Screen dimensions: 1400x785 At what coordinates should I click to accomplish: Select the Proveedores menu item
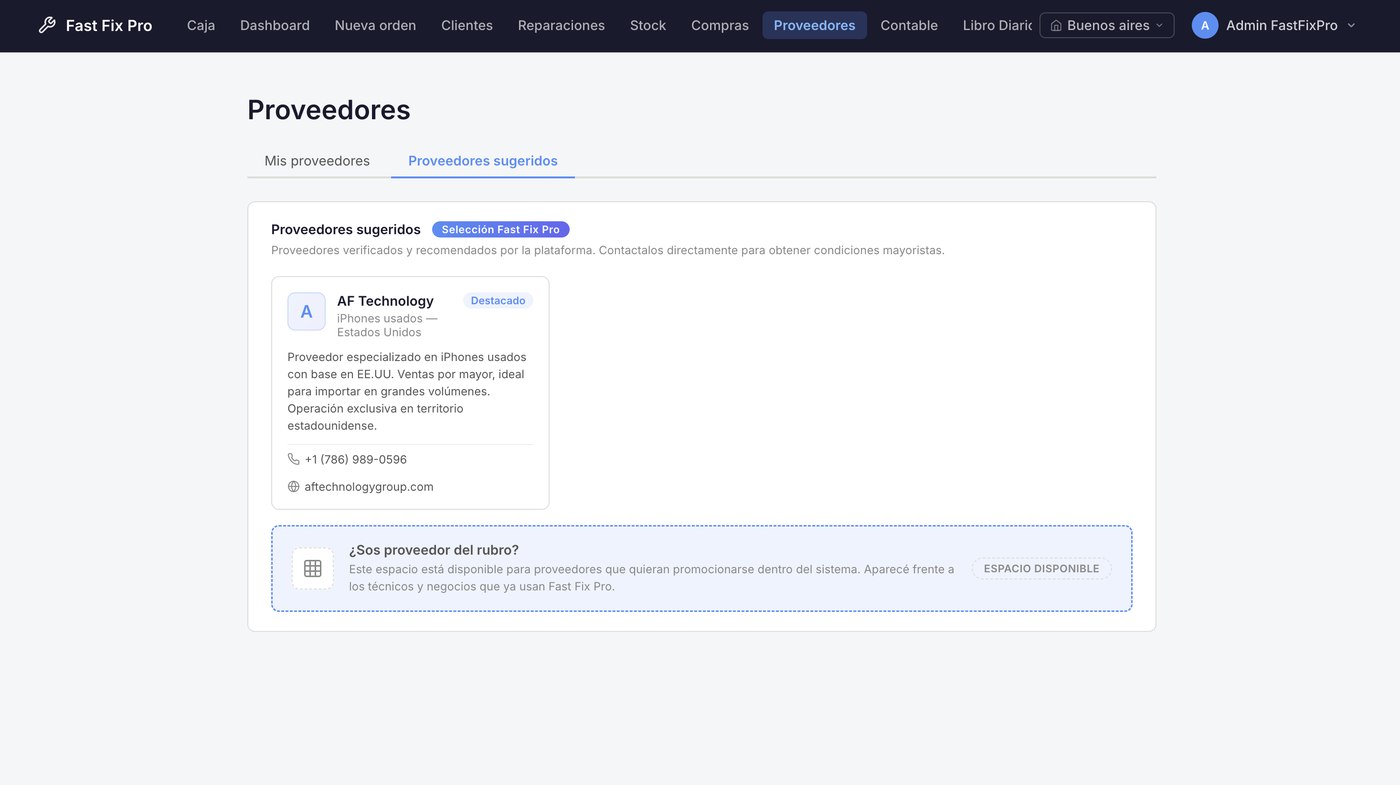tap(815, 25)
